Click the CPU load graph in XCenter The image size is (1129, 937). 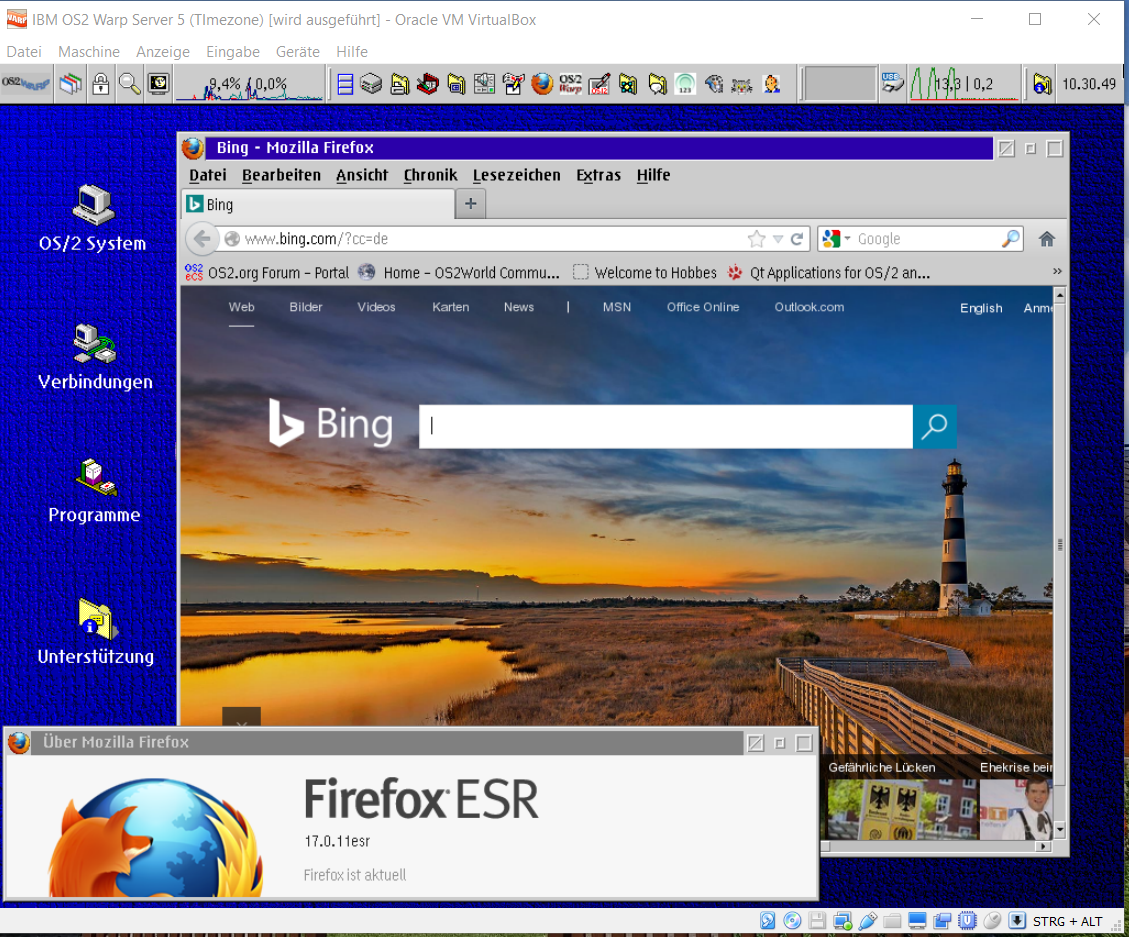[248, 84]
